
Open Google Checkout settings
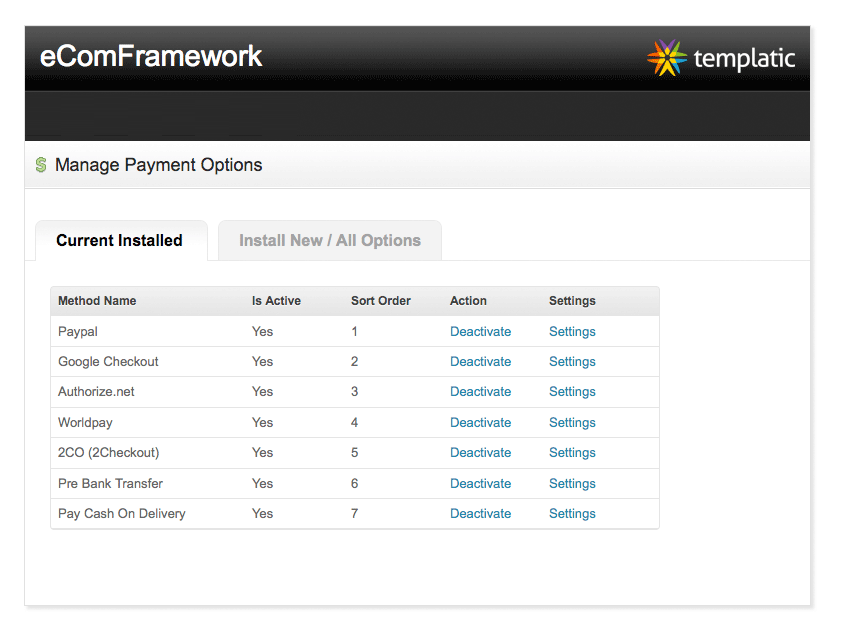572,362
